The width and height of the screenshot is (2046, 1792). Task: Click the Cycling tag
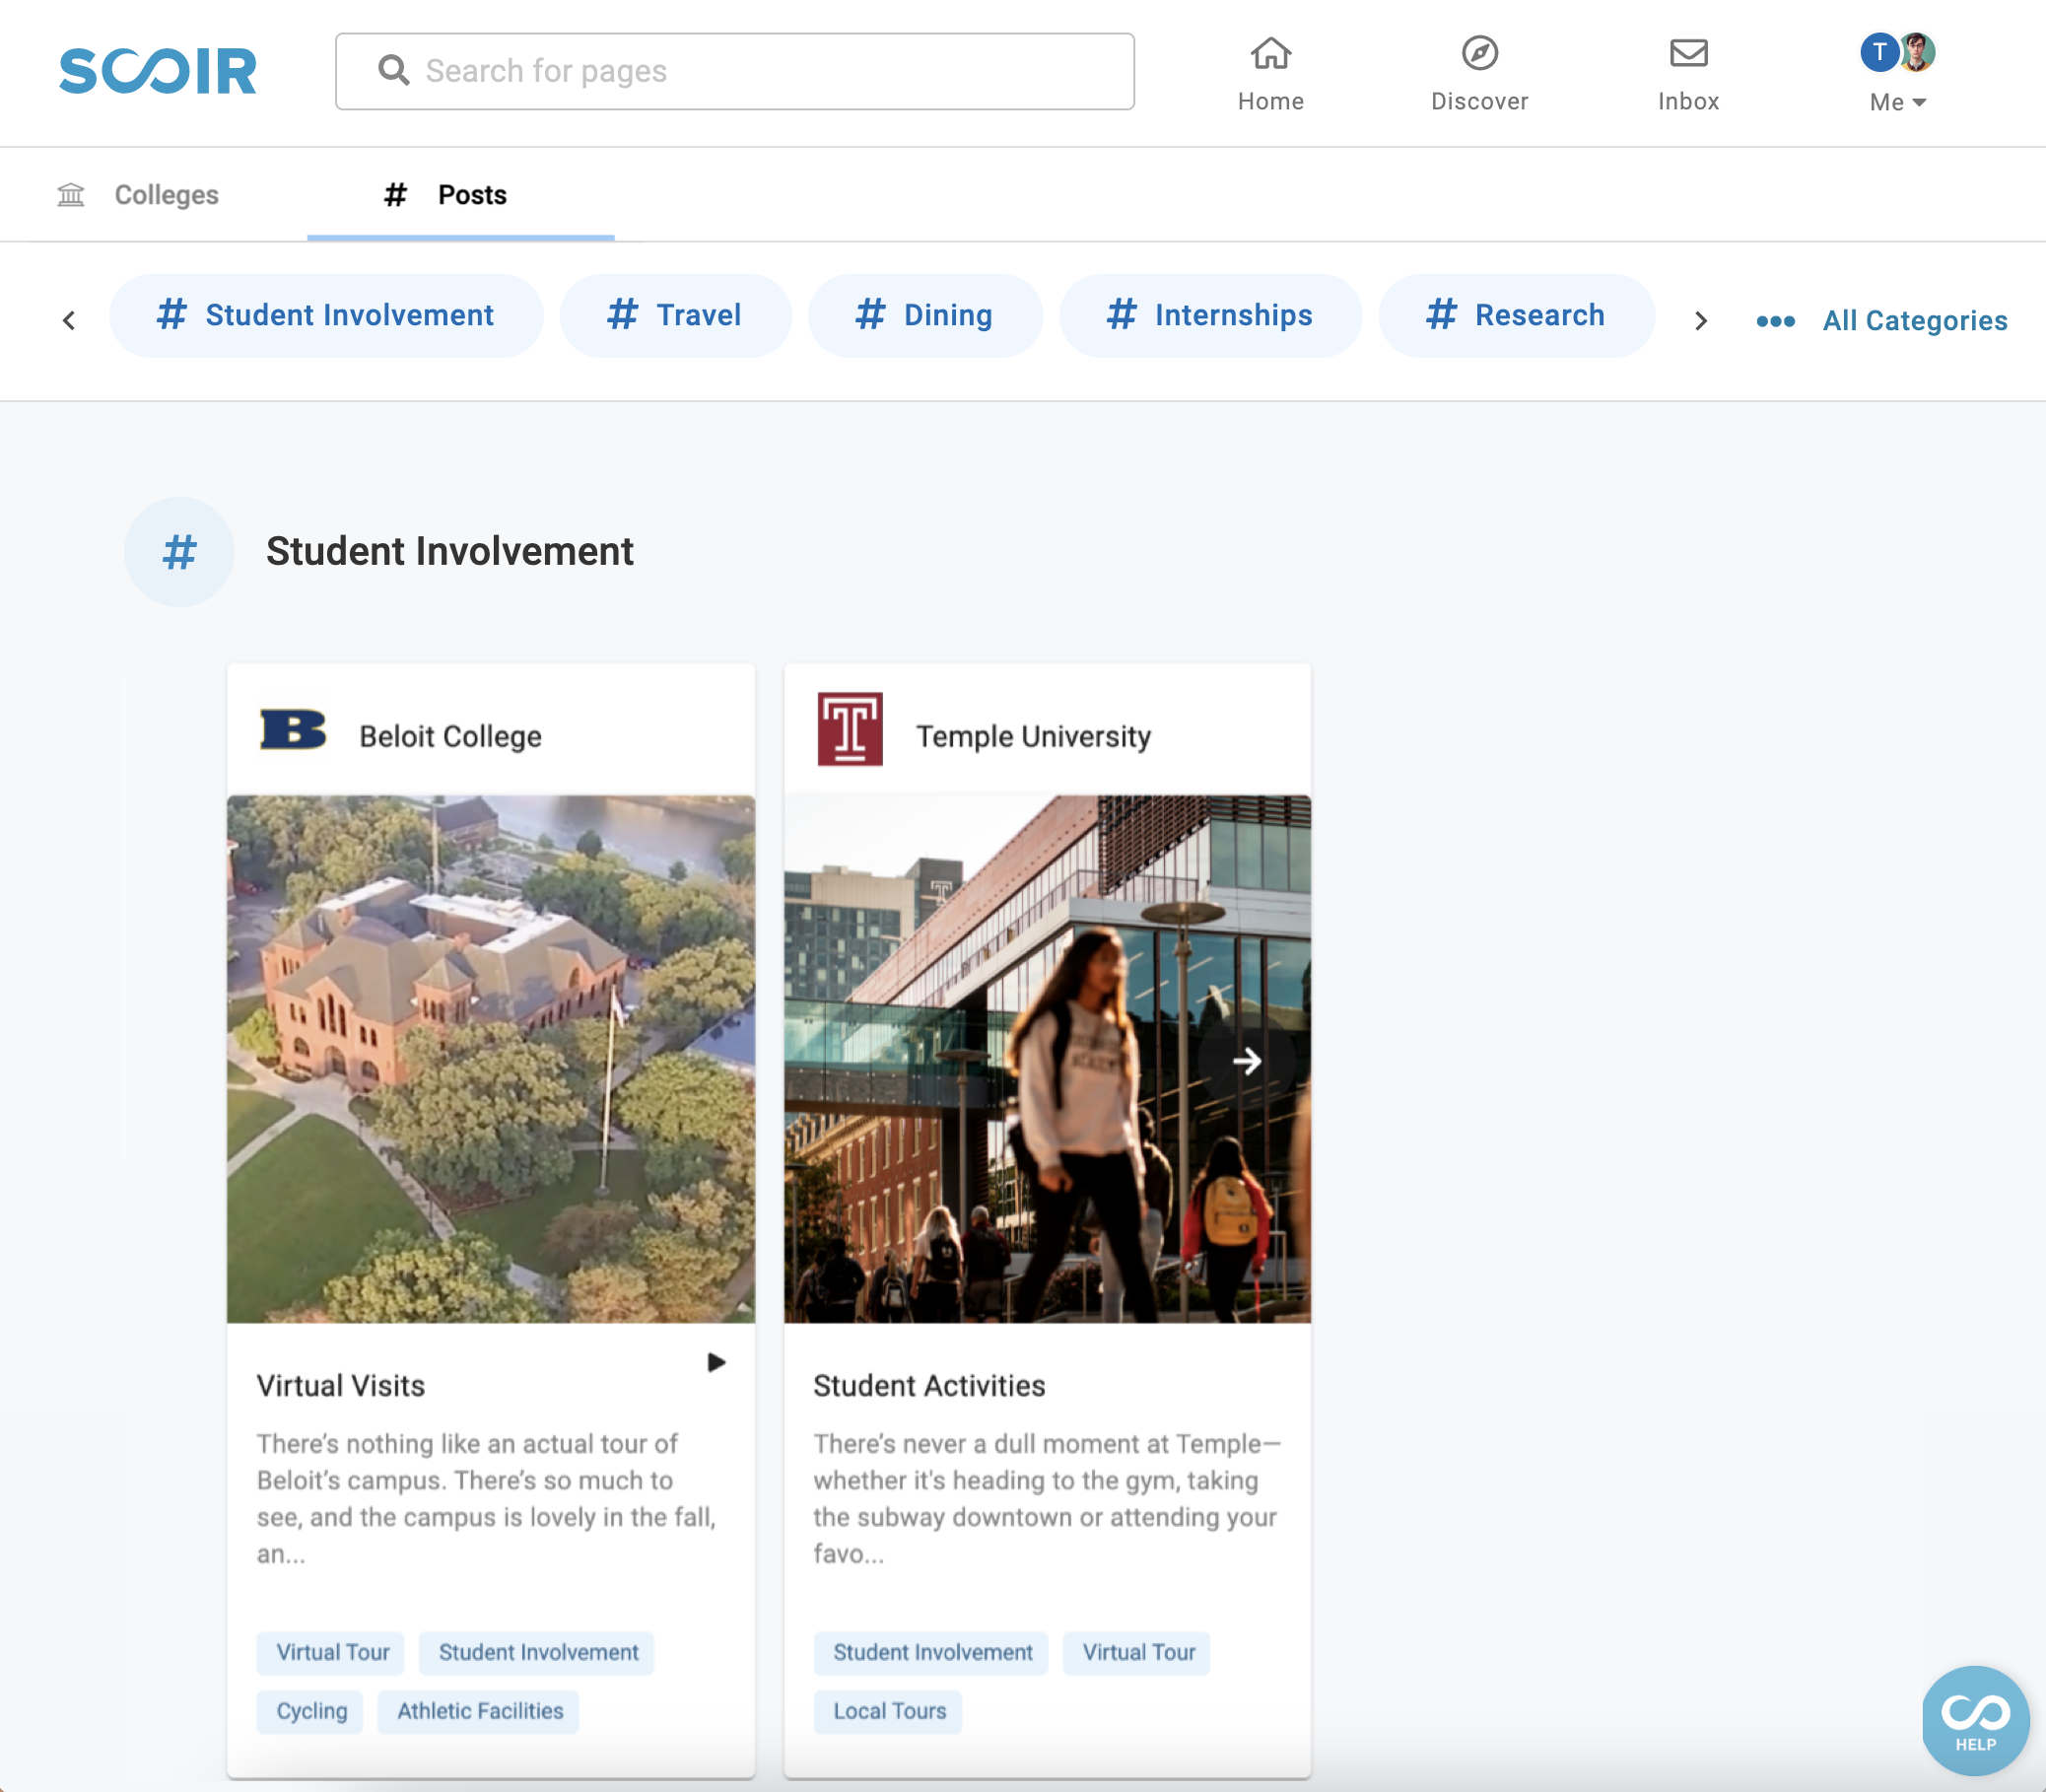pyautogui.click(x=312, y=1712)
